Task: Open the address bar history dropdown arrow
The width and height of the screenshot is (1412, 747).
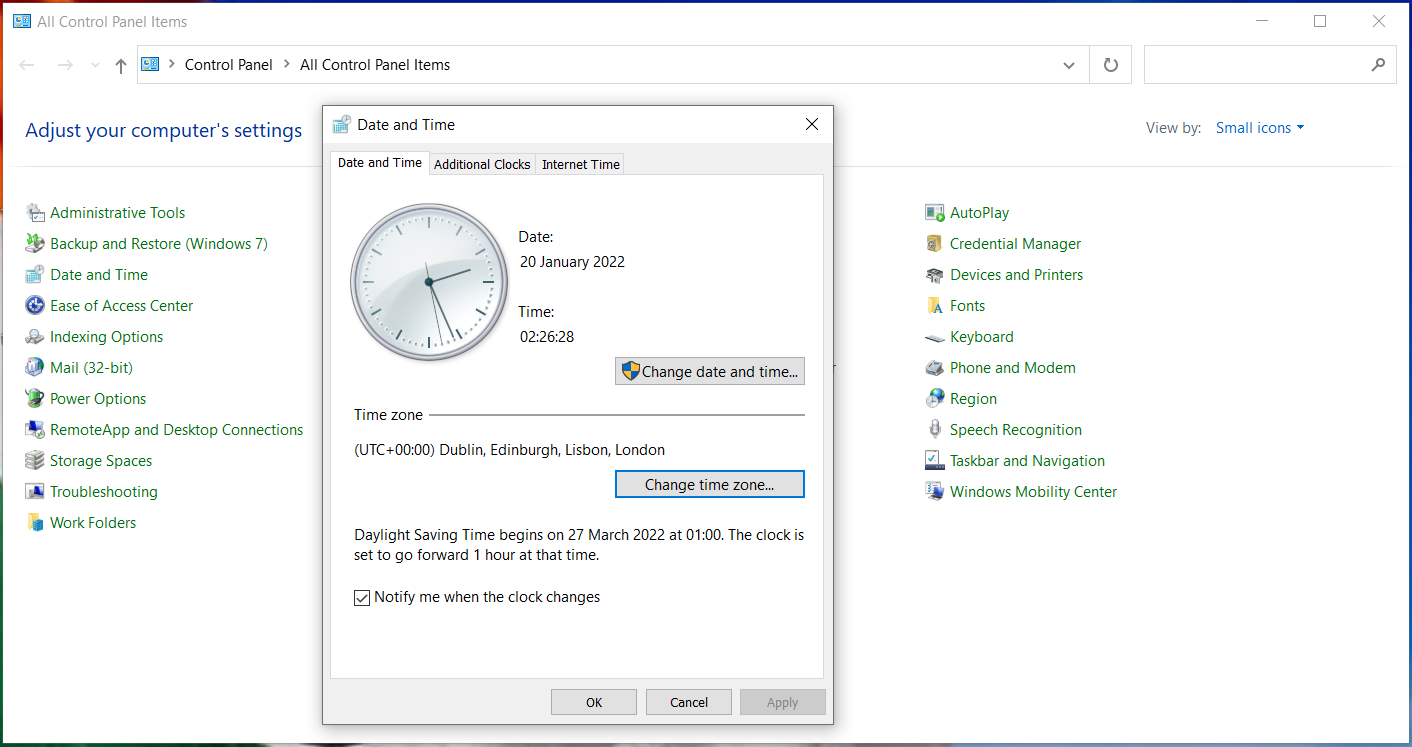Action: [1068, 65]
